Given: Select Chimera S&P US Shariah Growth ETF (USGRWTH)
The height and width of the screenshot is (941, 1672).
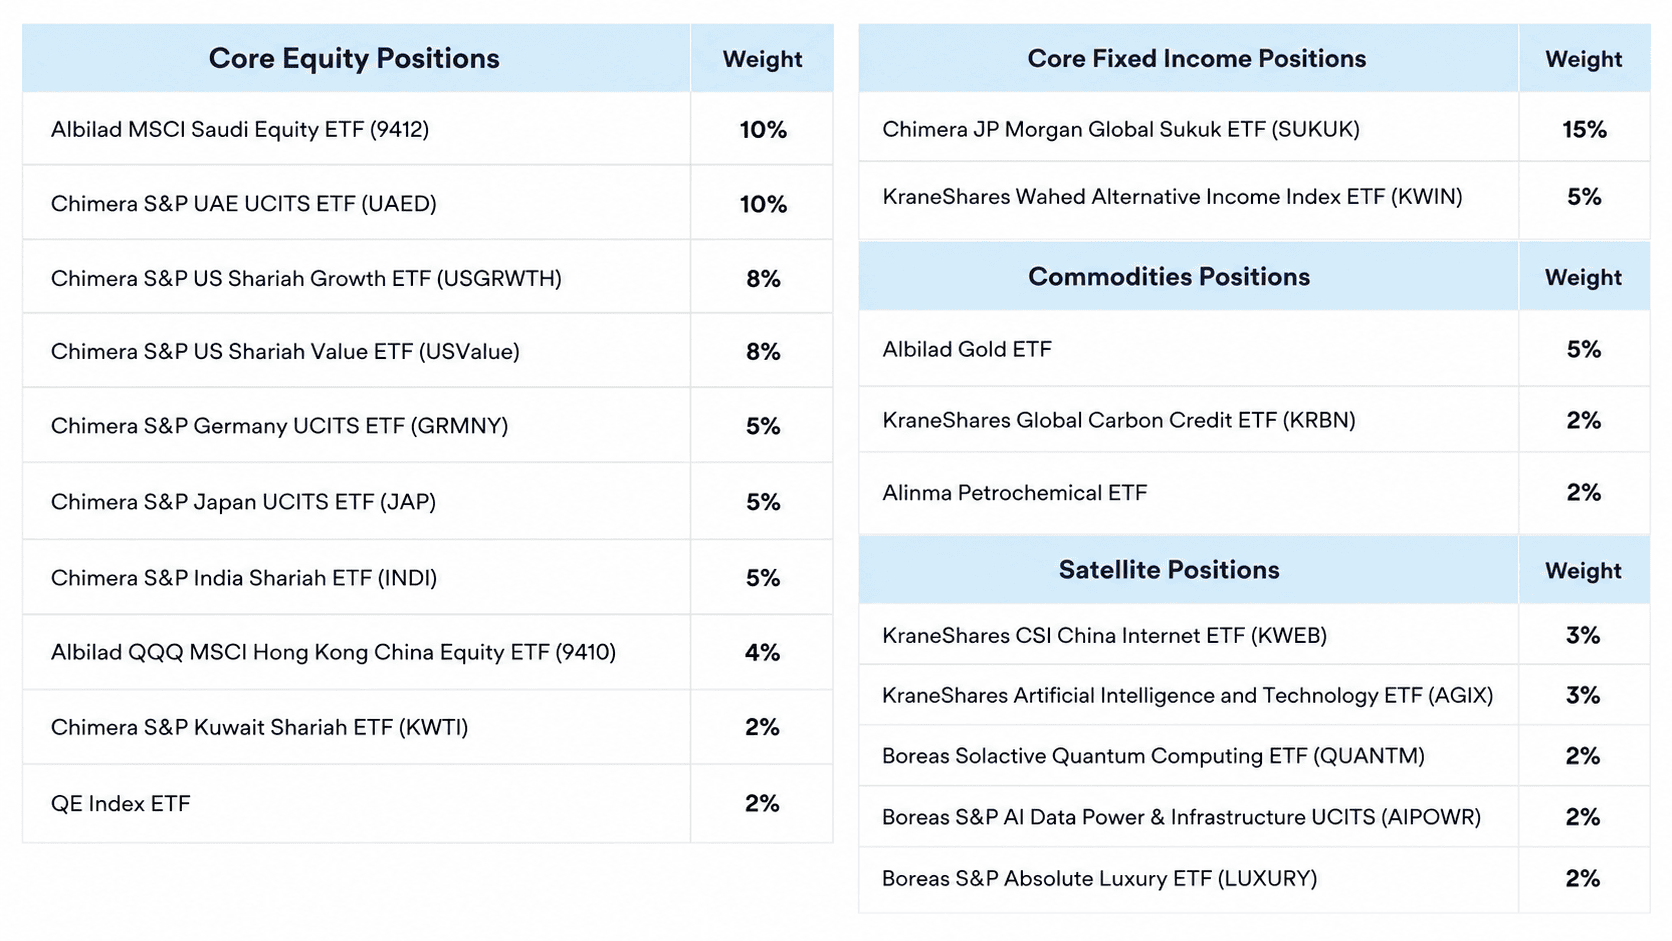Looking at the screenshot, I should 306,278.
